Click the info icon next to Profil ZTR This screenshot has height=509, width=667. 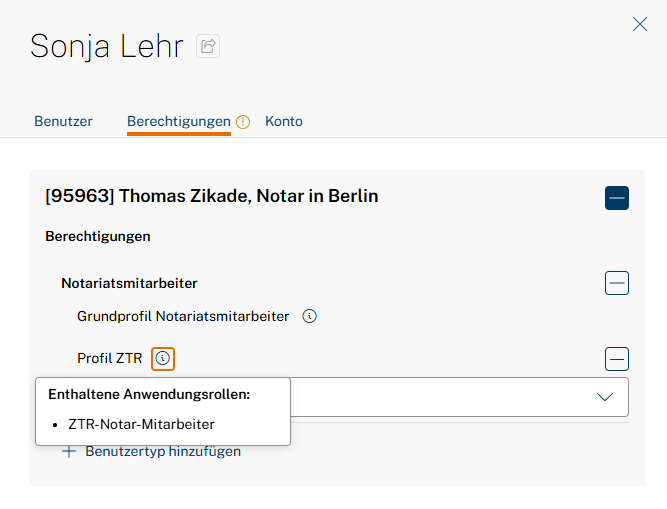tap(163, 358)
